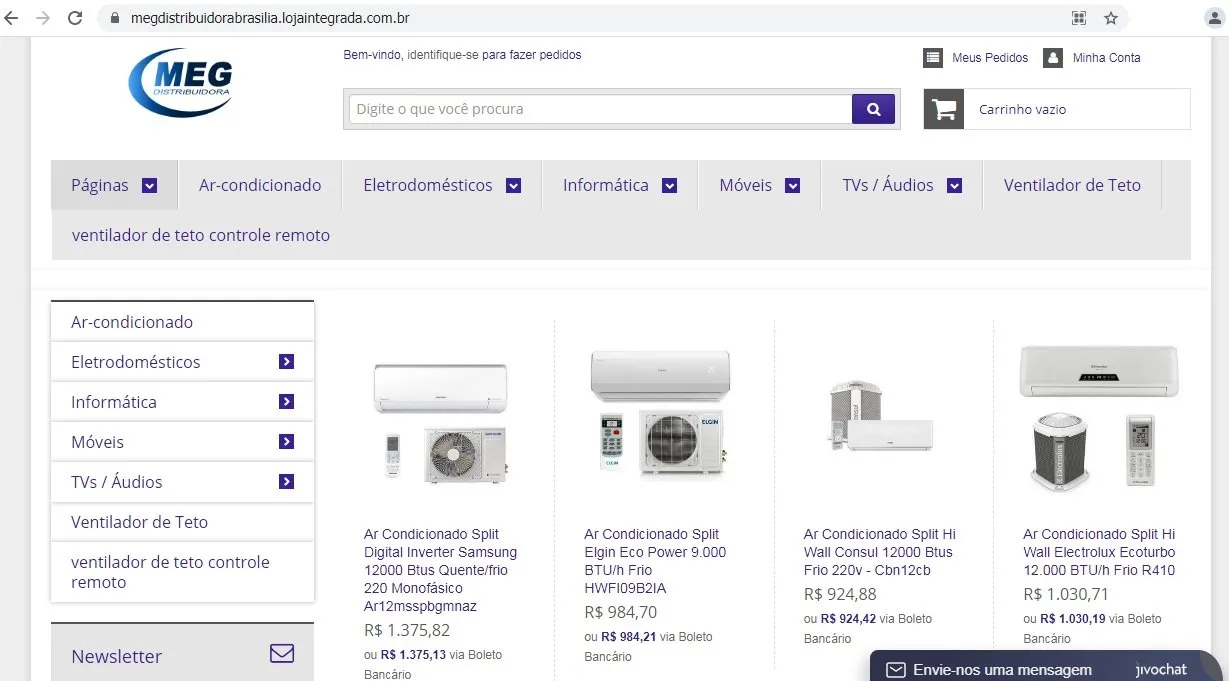This screenshot has width=1229, height=681.
Task: Click sidebar TVs / Áudios label
Action: click(x=117, y=482)
